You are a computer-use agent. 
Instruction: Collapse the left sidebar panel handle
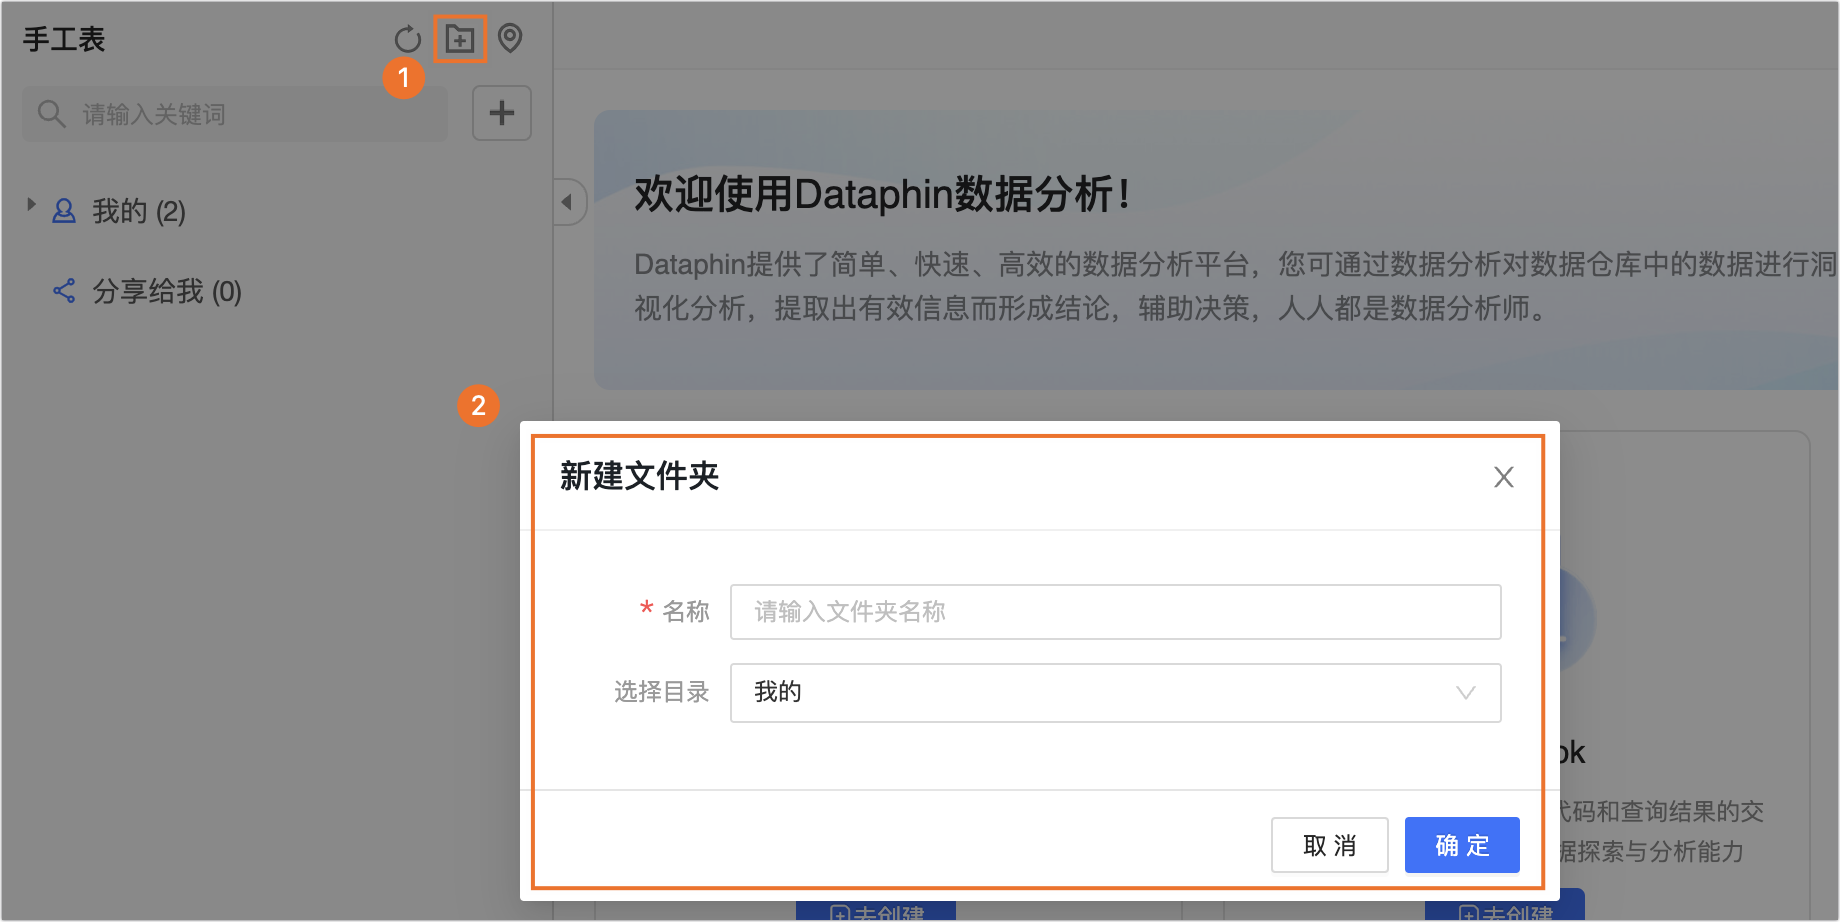[568, 202]
